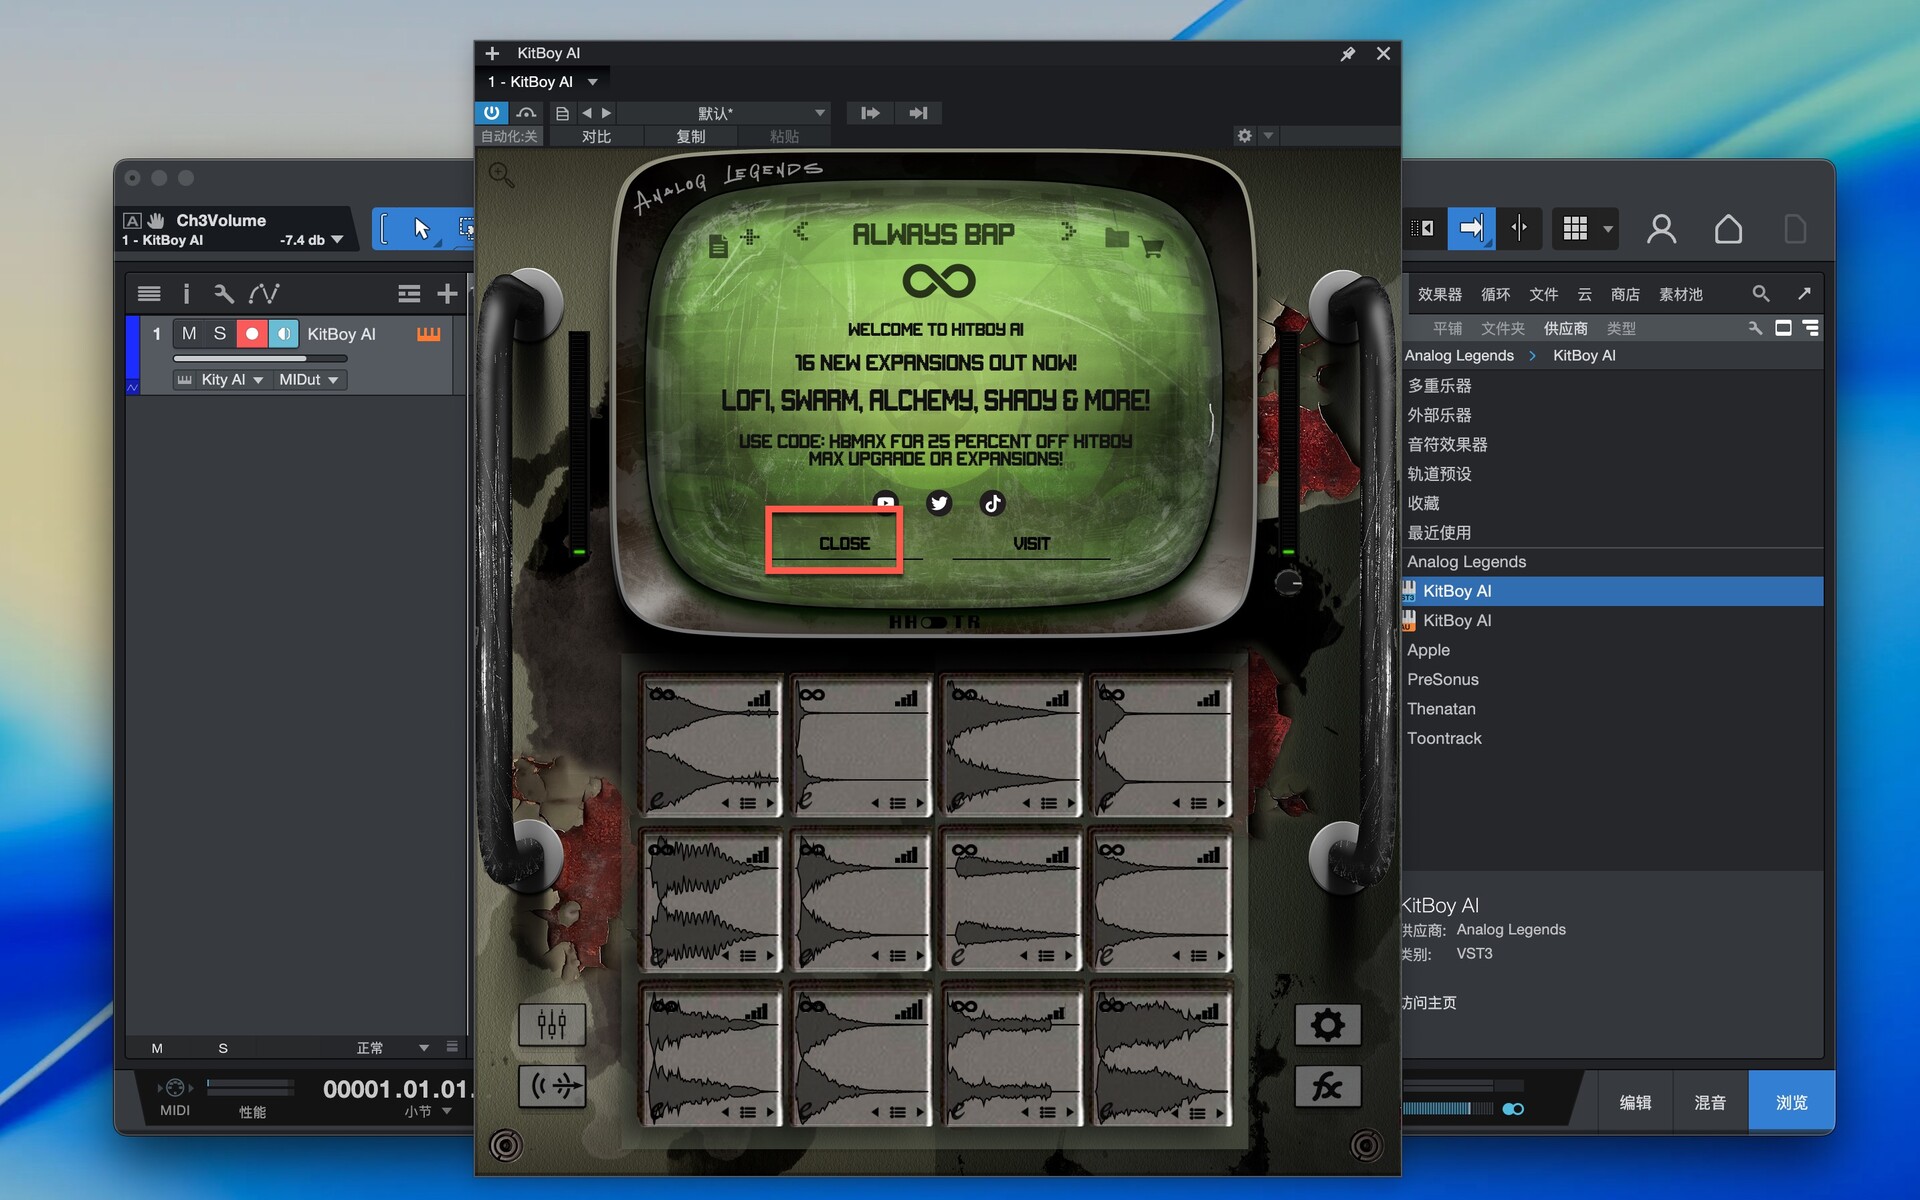Switch to 商店 browser tab

[x=1625, y=294]
